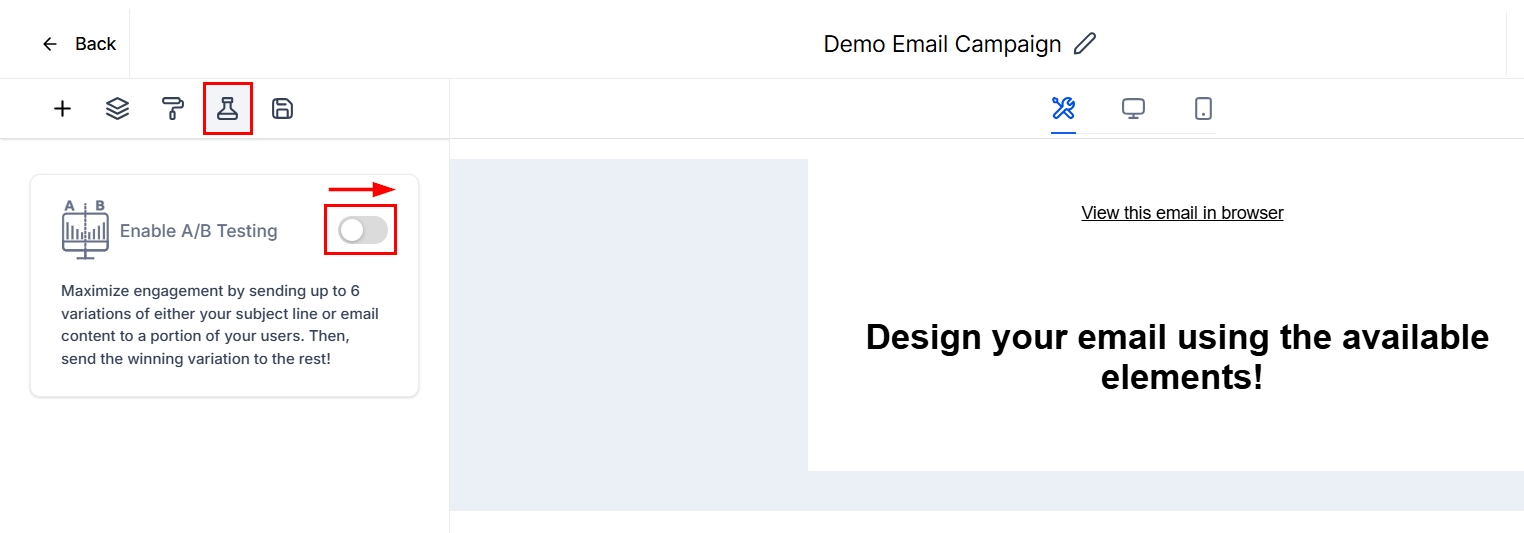The image size is (1524, 533).
Task: Click the A/B testing description paragraph
Action: [220, 325]
